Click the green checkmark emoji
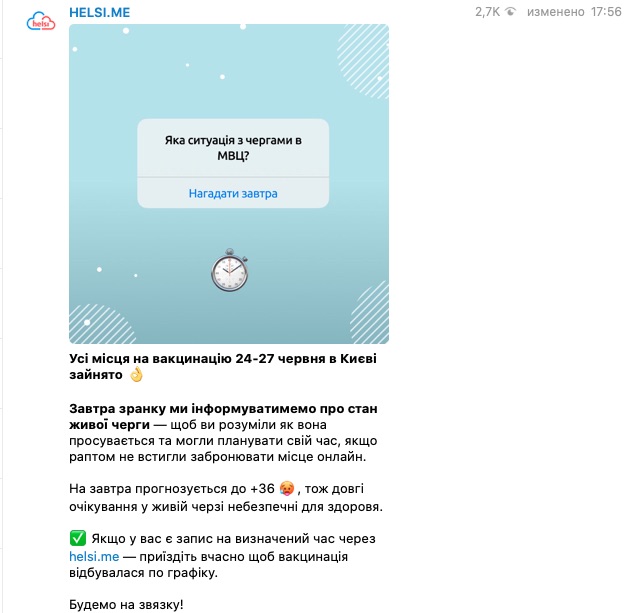This screenshot has width=631, height=613. 78,538
